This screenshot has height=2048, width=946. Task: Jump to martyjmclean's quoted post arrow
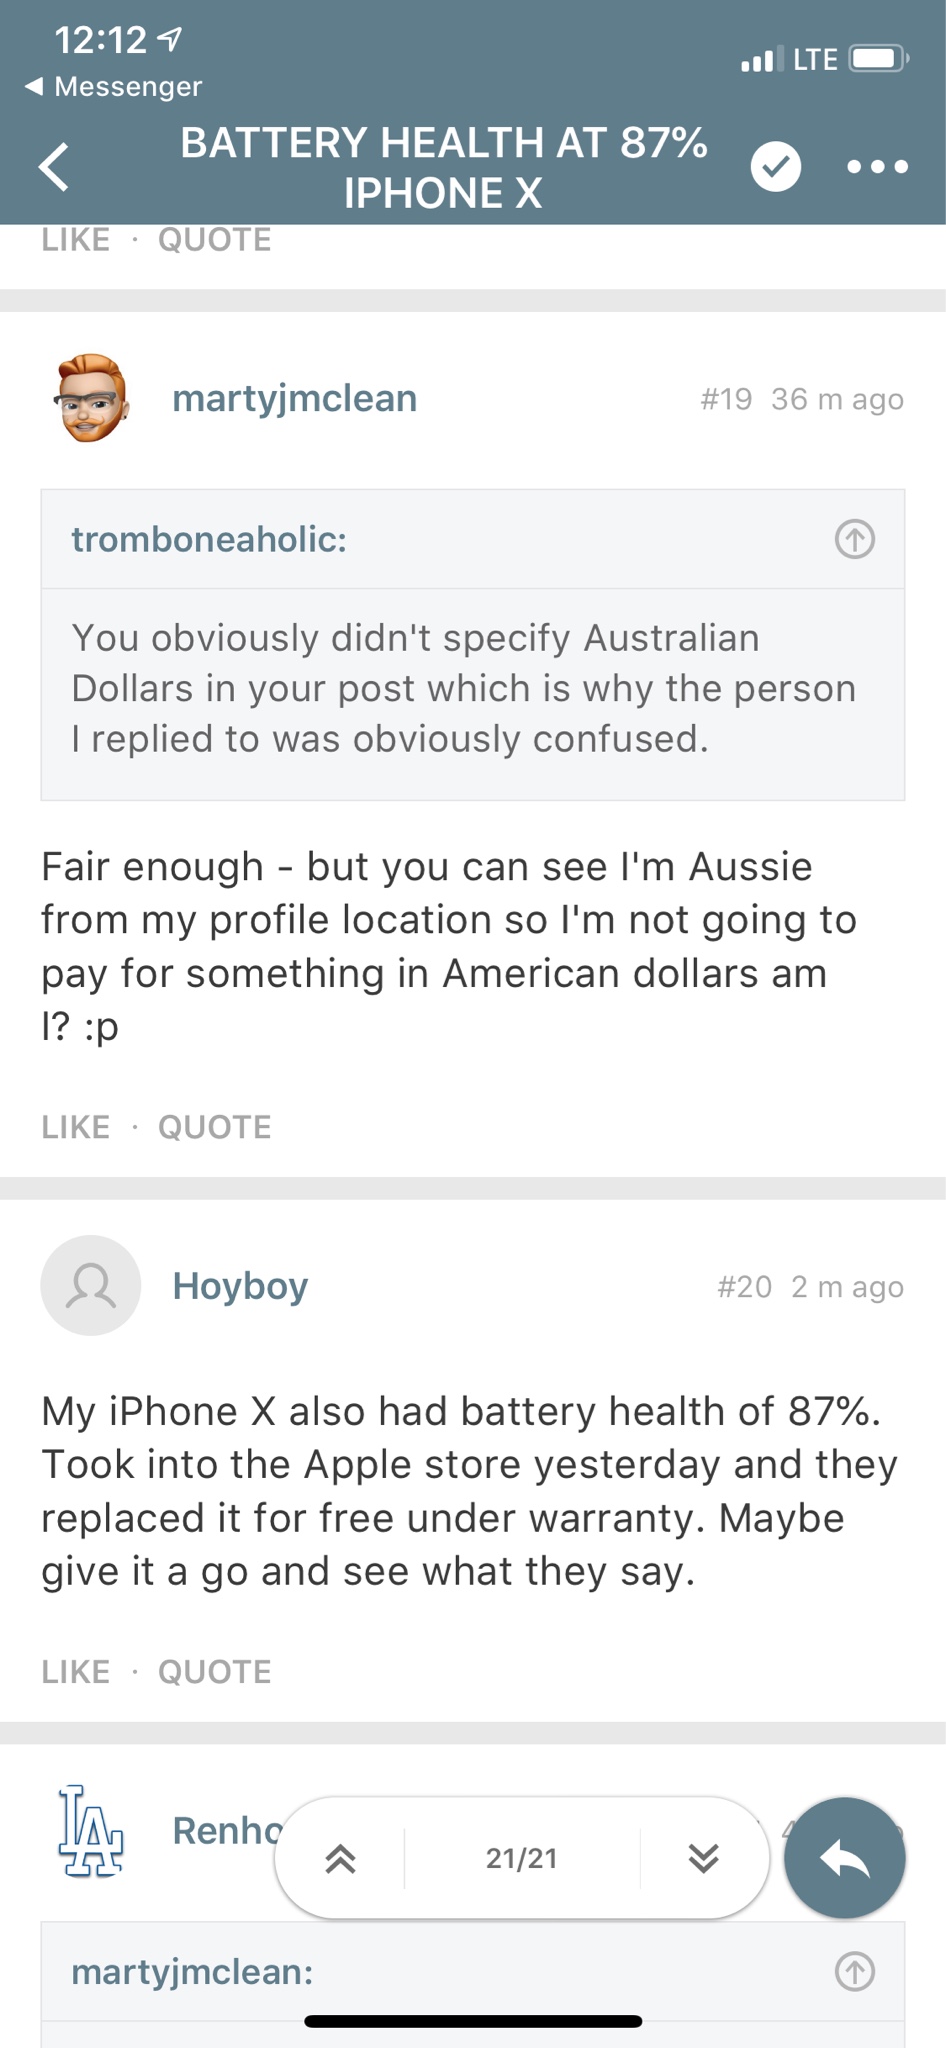click(855, 1971)
